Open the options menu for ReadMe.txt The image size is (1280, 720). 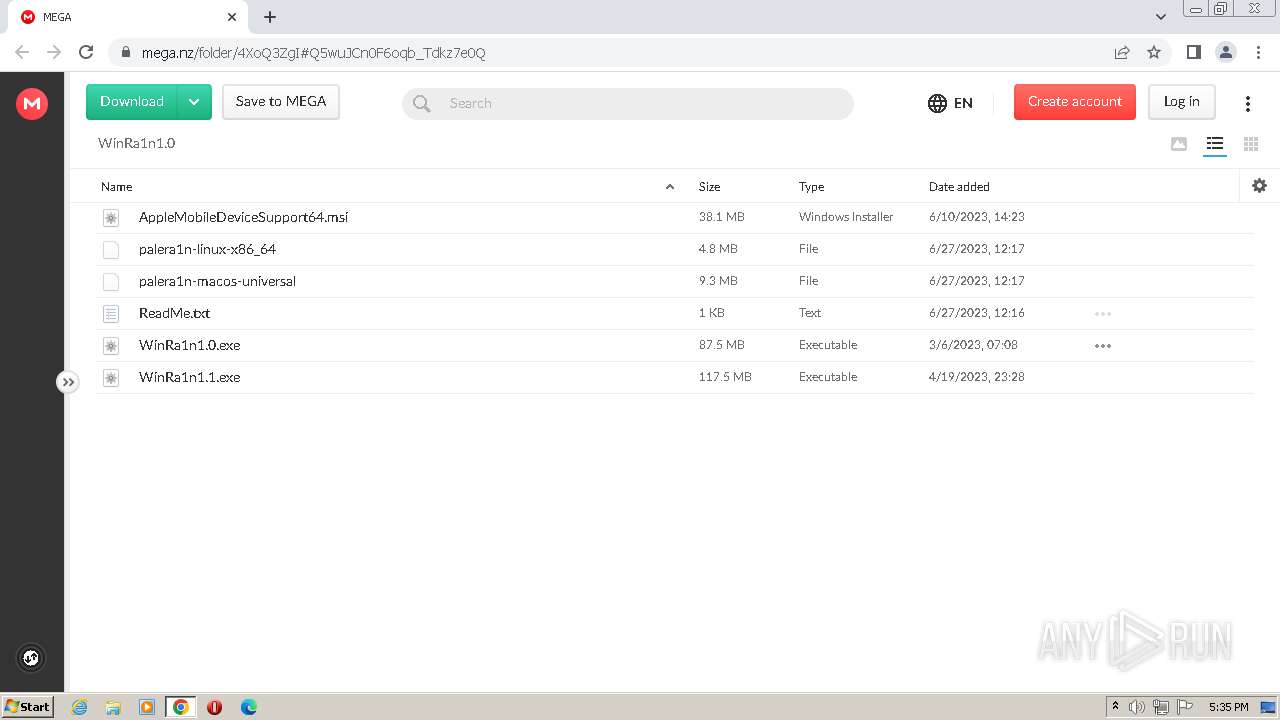click(x=1103, y=313)
